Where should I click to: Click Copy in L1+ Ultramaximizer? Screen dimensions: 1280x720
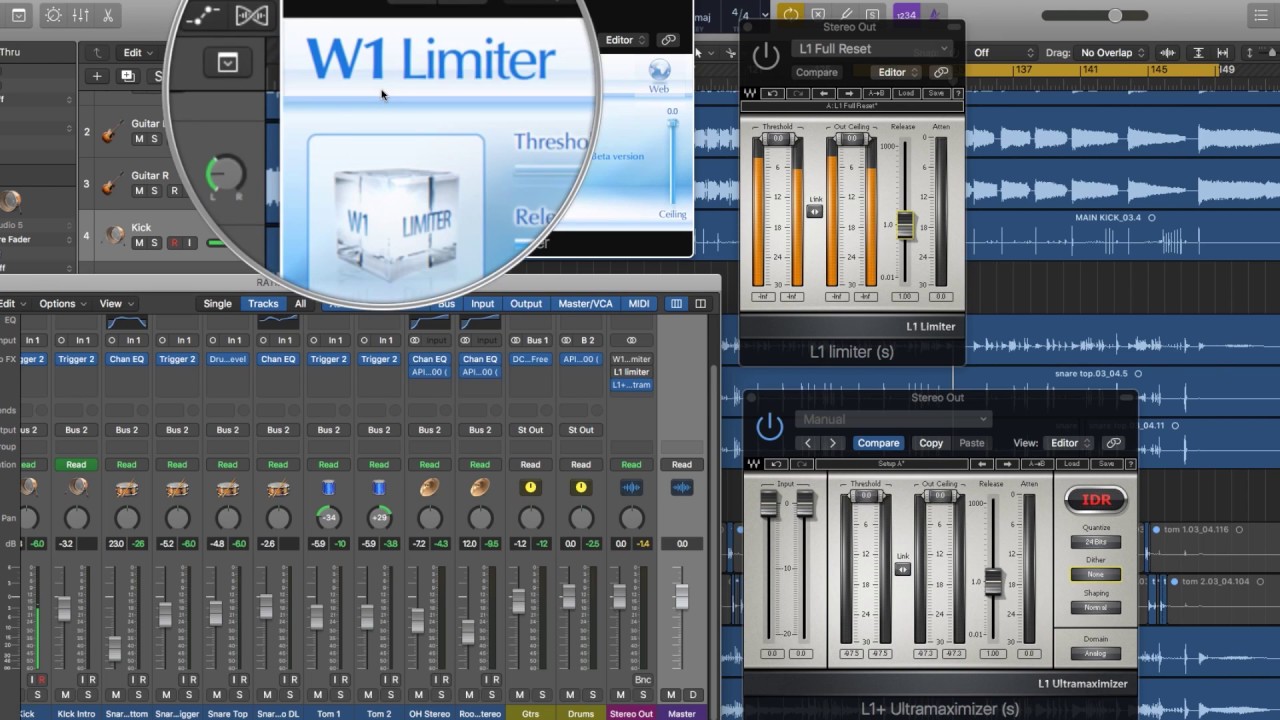[931, 443]
